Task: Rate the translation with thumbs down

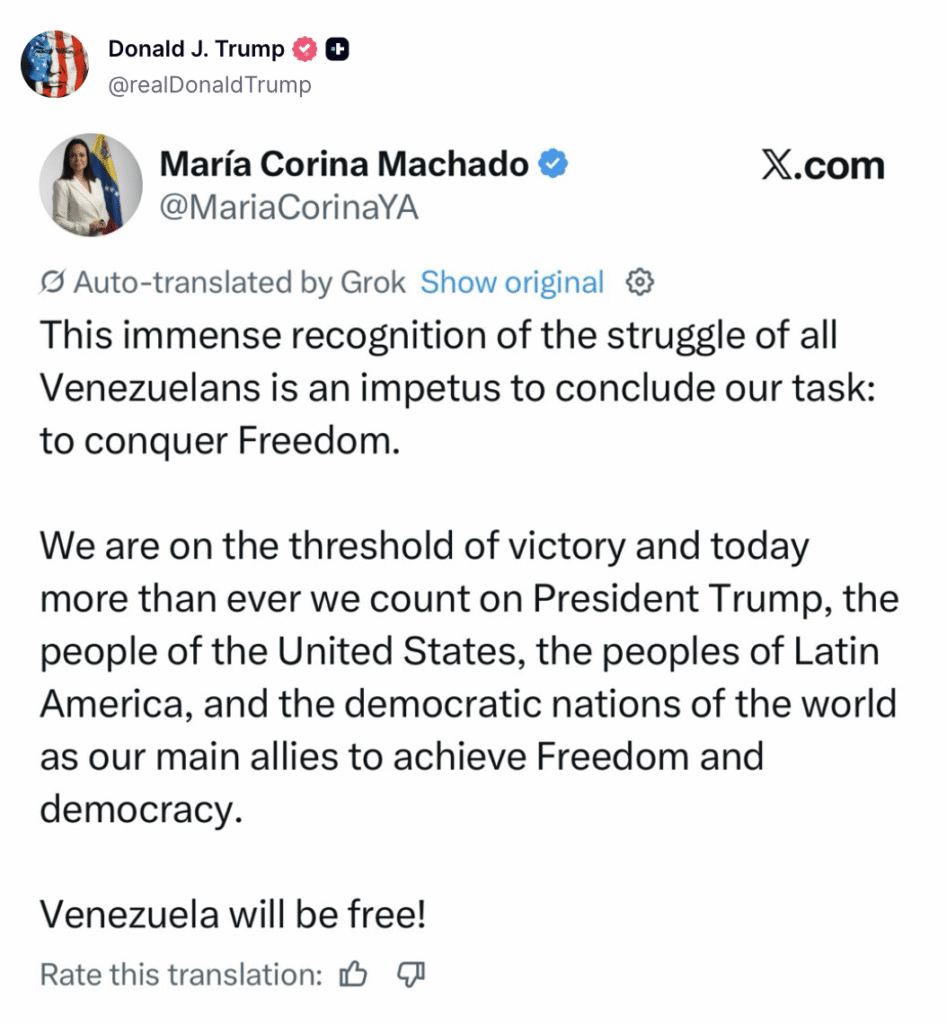Action: click(411, 974)
